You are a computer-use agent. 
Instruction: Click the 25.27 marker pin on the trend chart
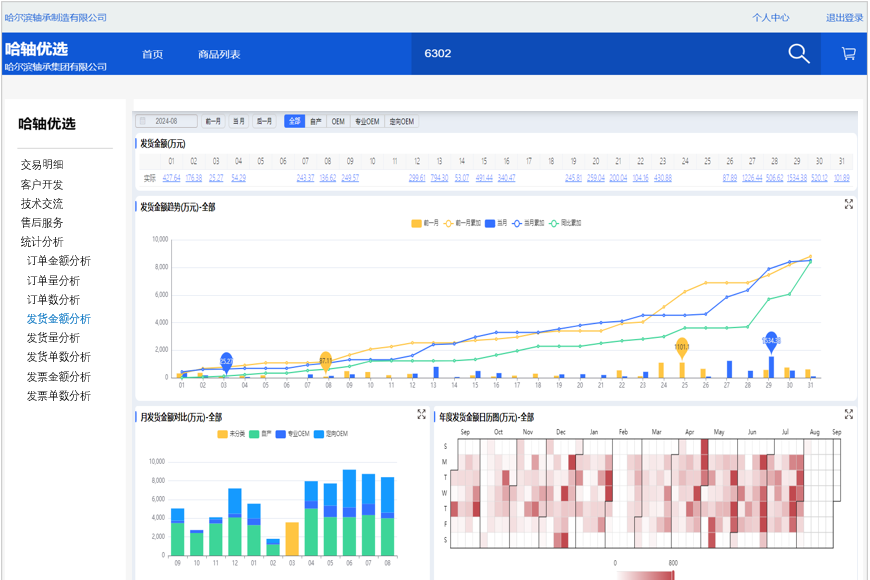226,362
